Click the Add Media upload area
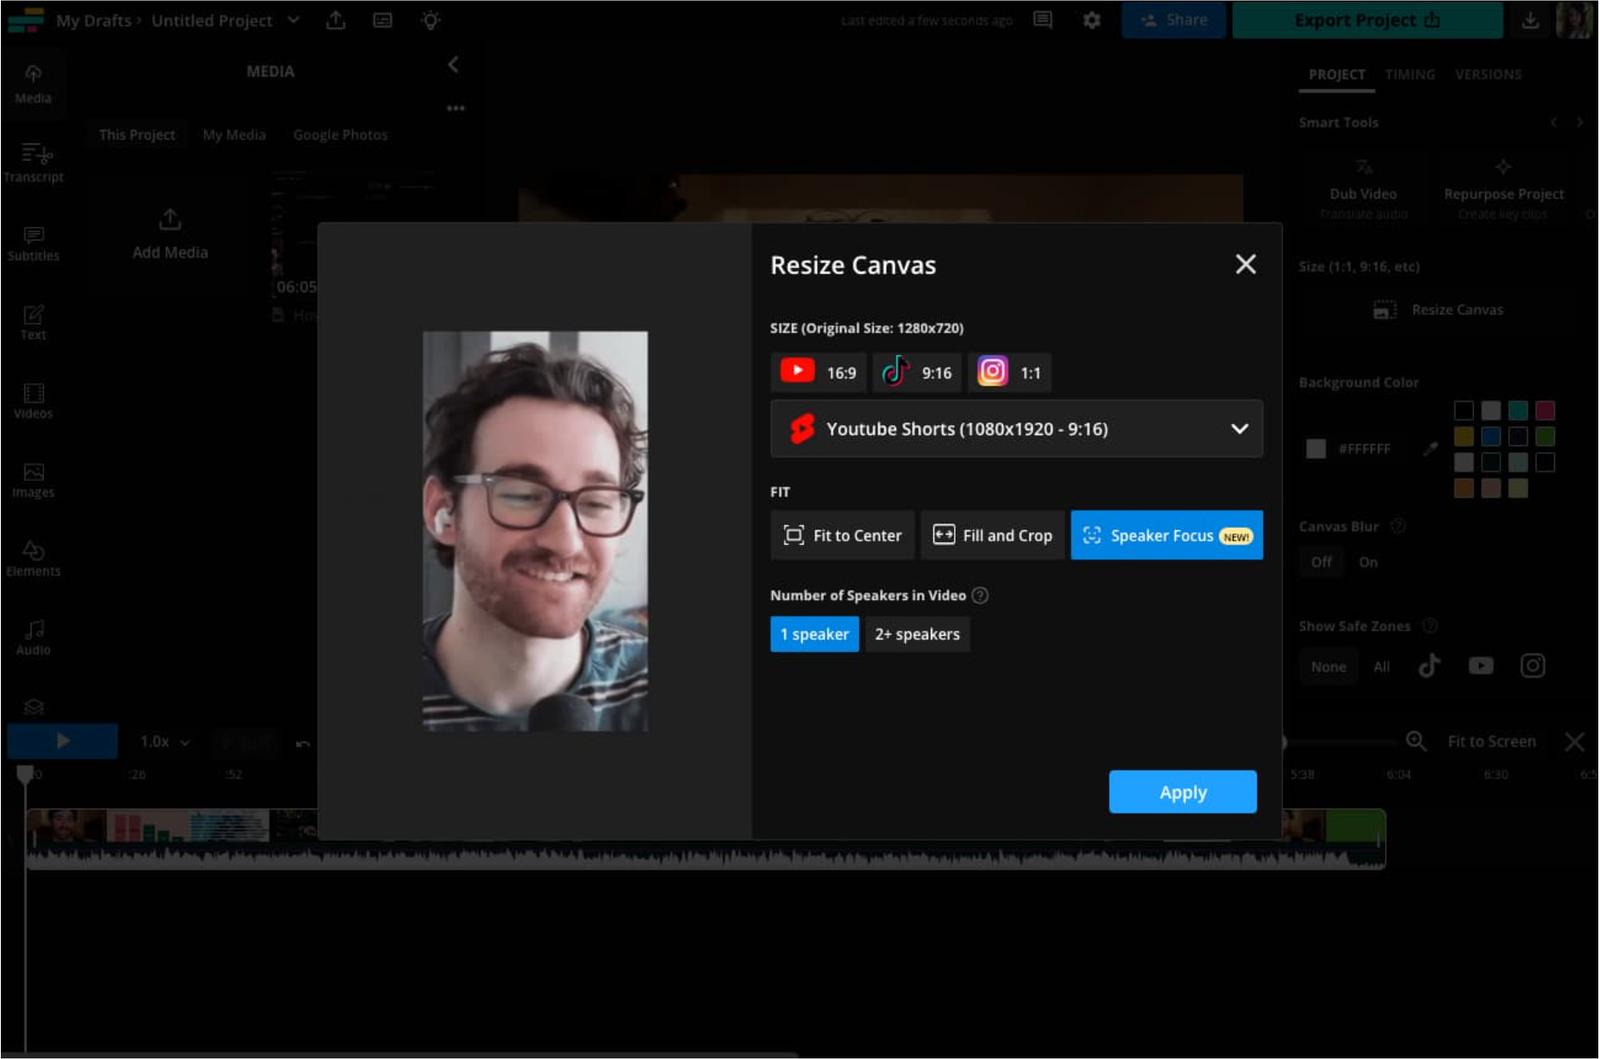The width and height of the screenshot is (1600, 1059). [169, 235]
